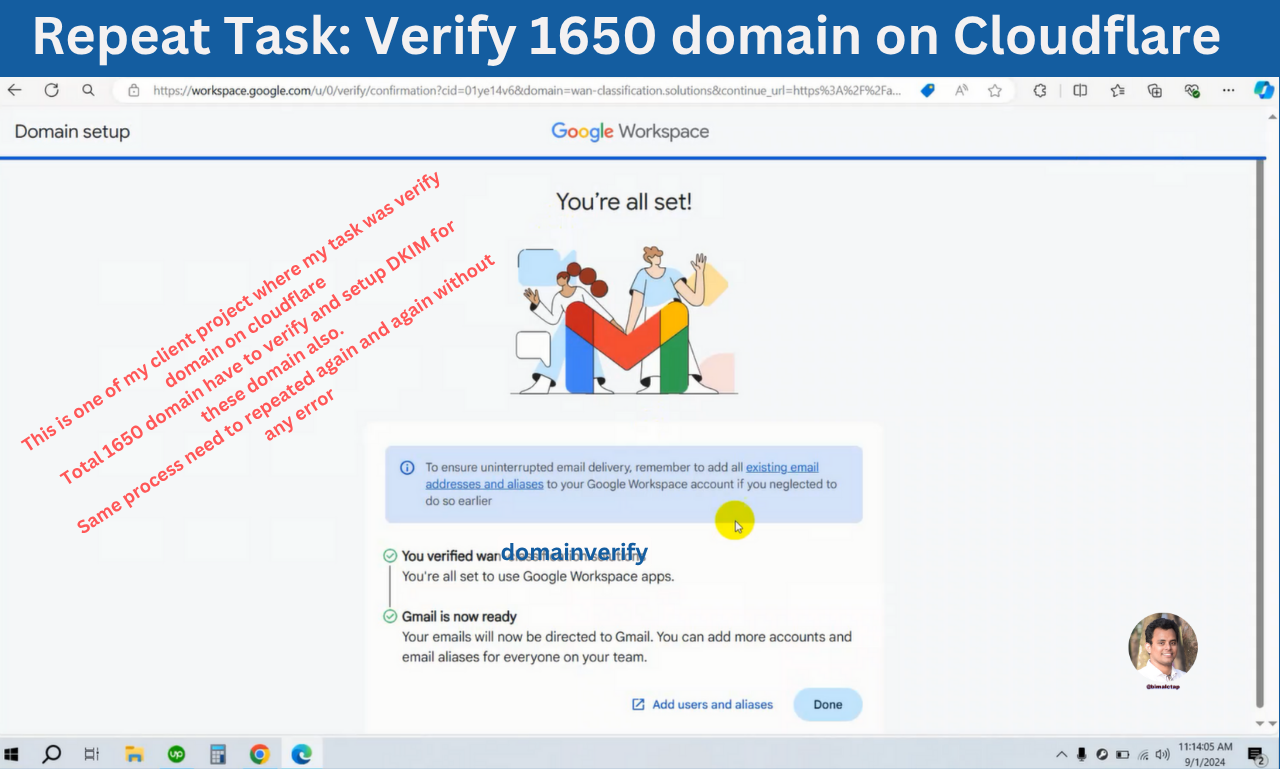Click the Done button
Viewport: 1280px width, 769px height.
coord(827,704)
